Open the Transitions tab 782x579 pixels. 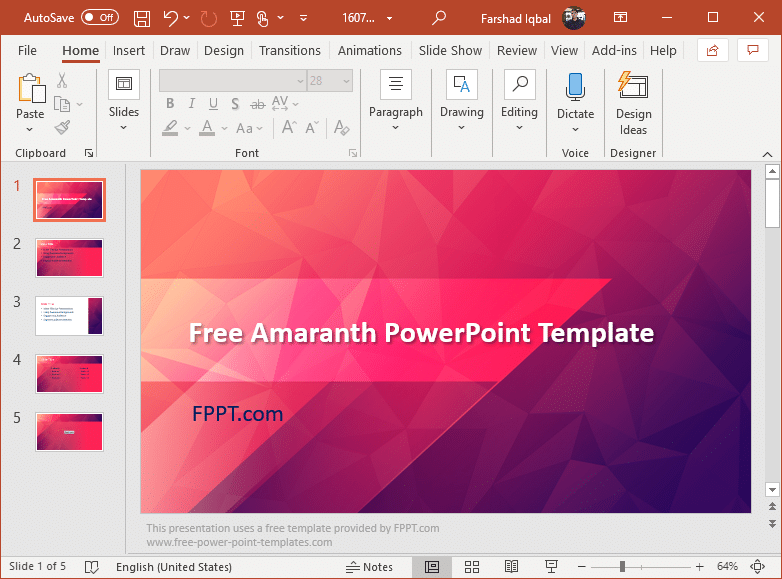(290, 50)
